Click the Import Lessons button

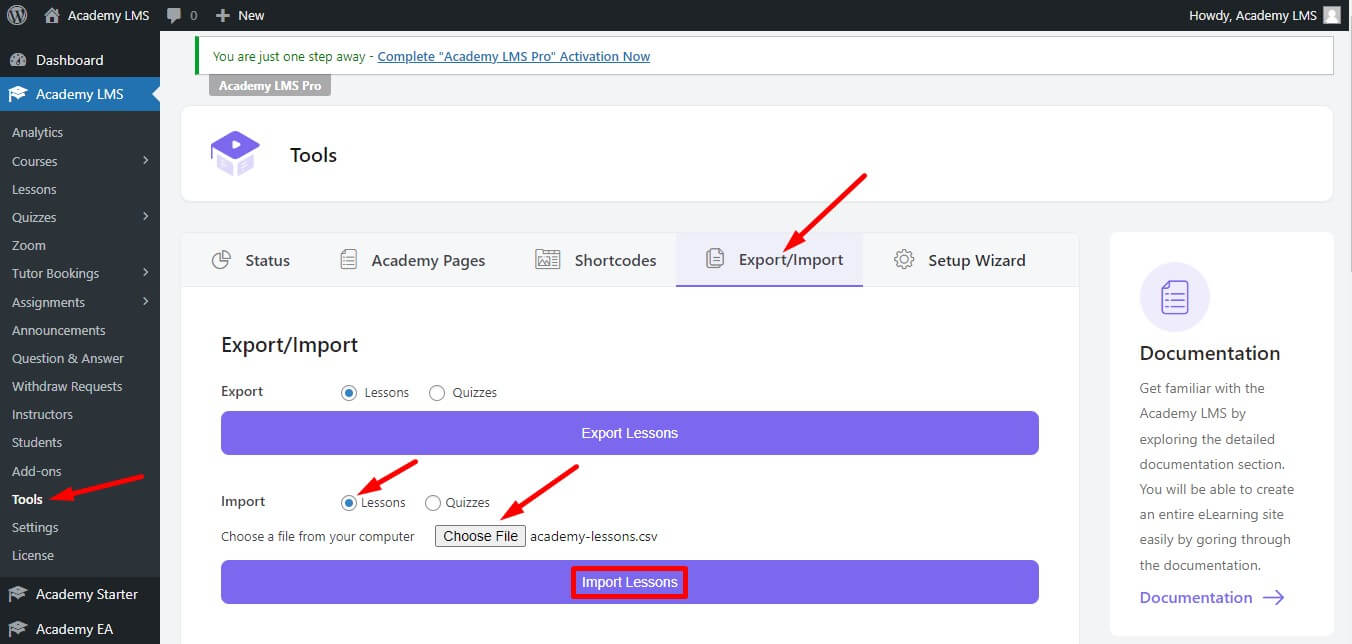pos(629,581)
